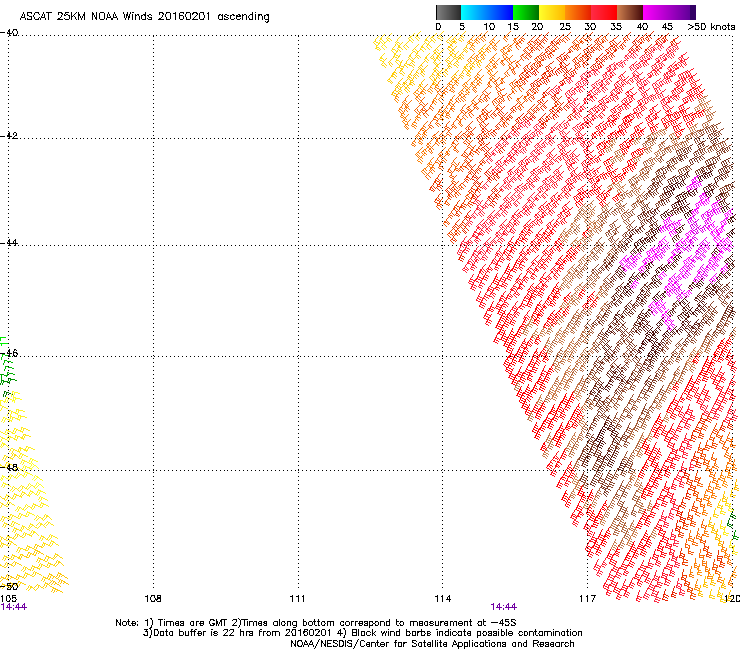
Task: Click the '105' longitude axis label
Action: point(8,599)
